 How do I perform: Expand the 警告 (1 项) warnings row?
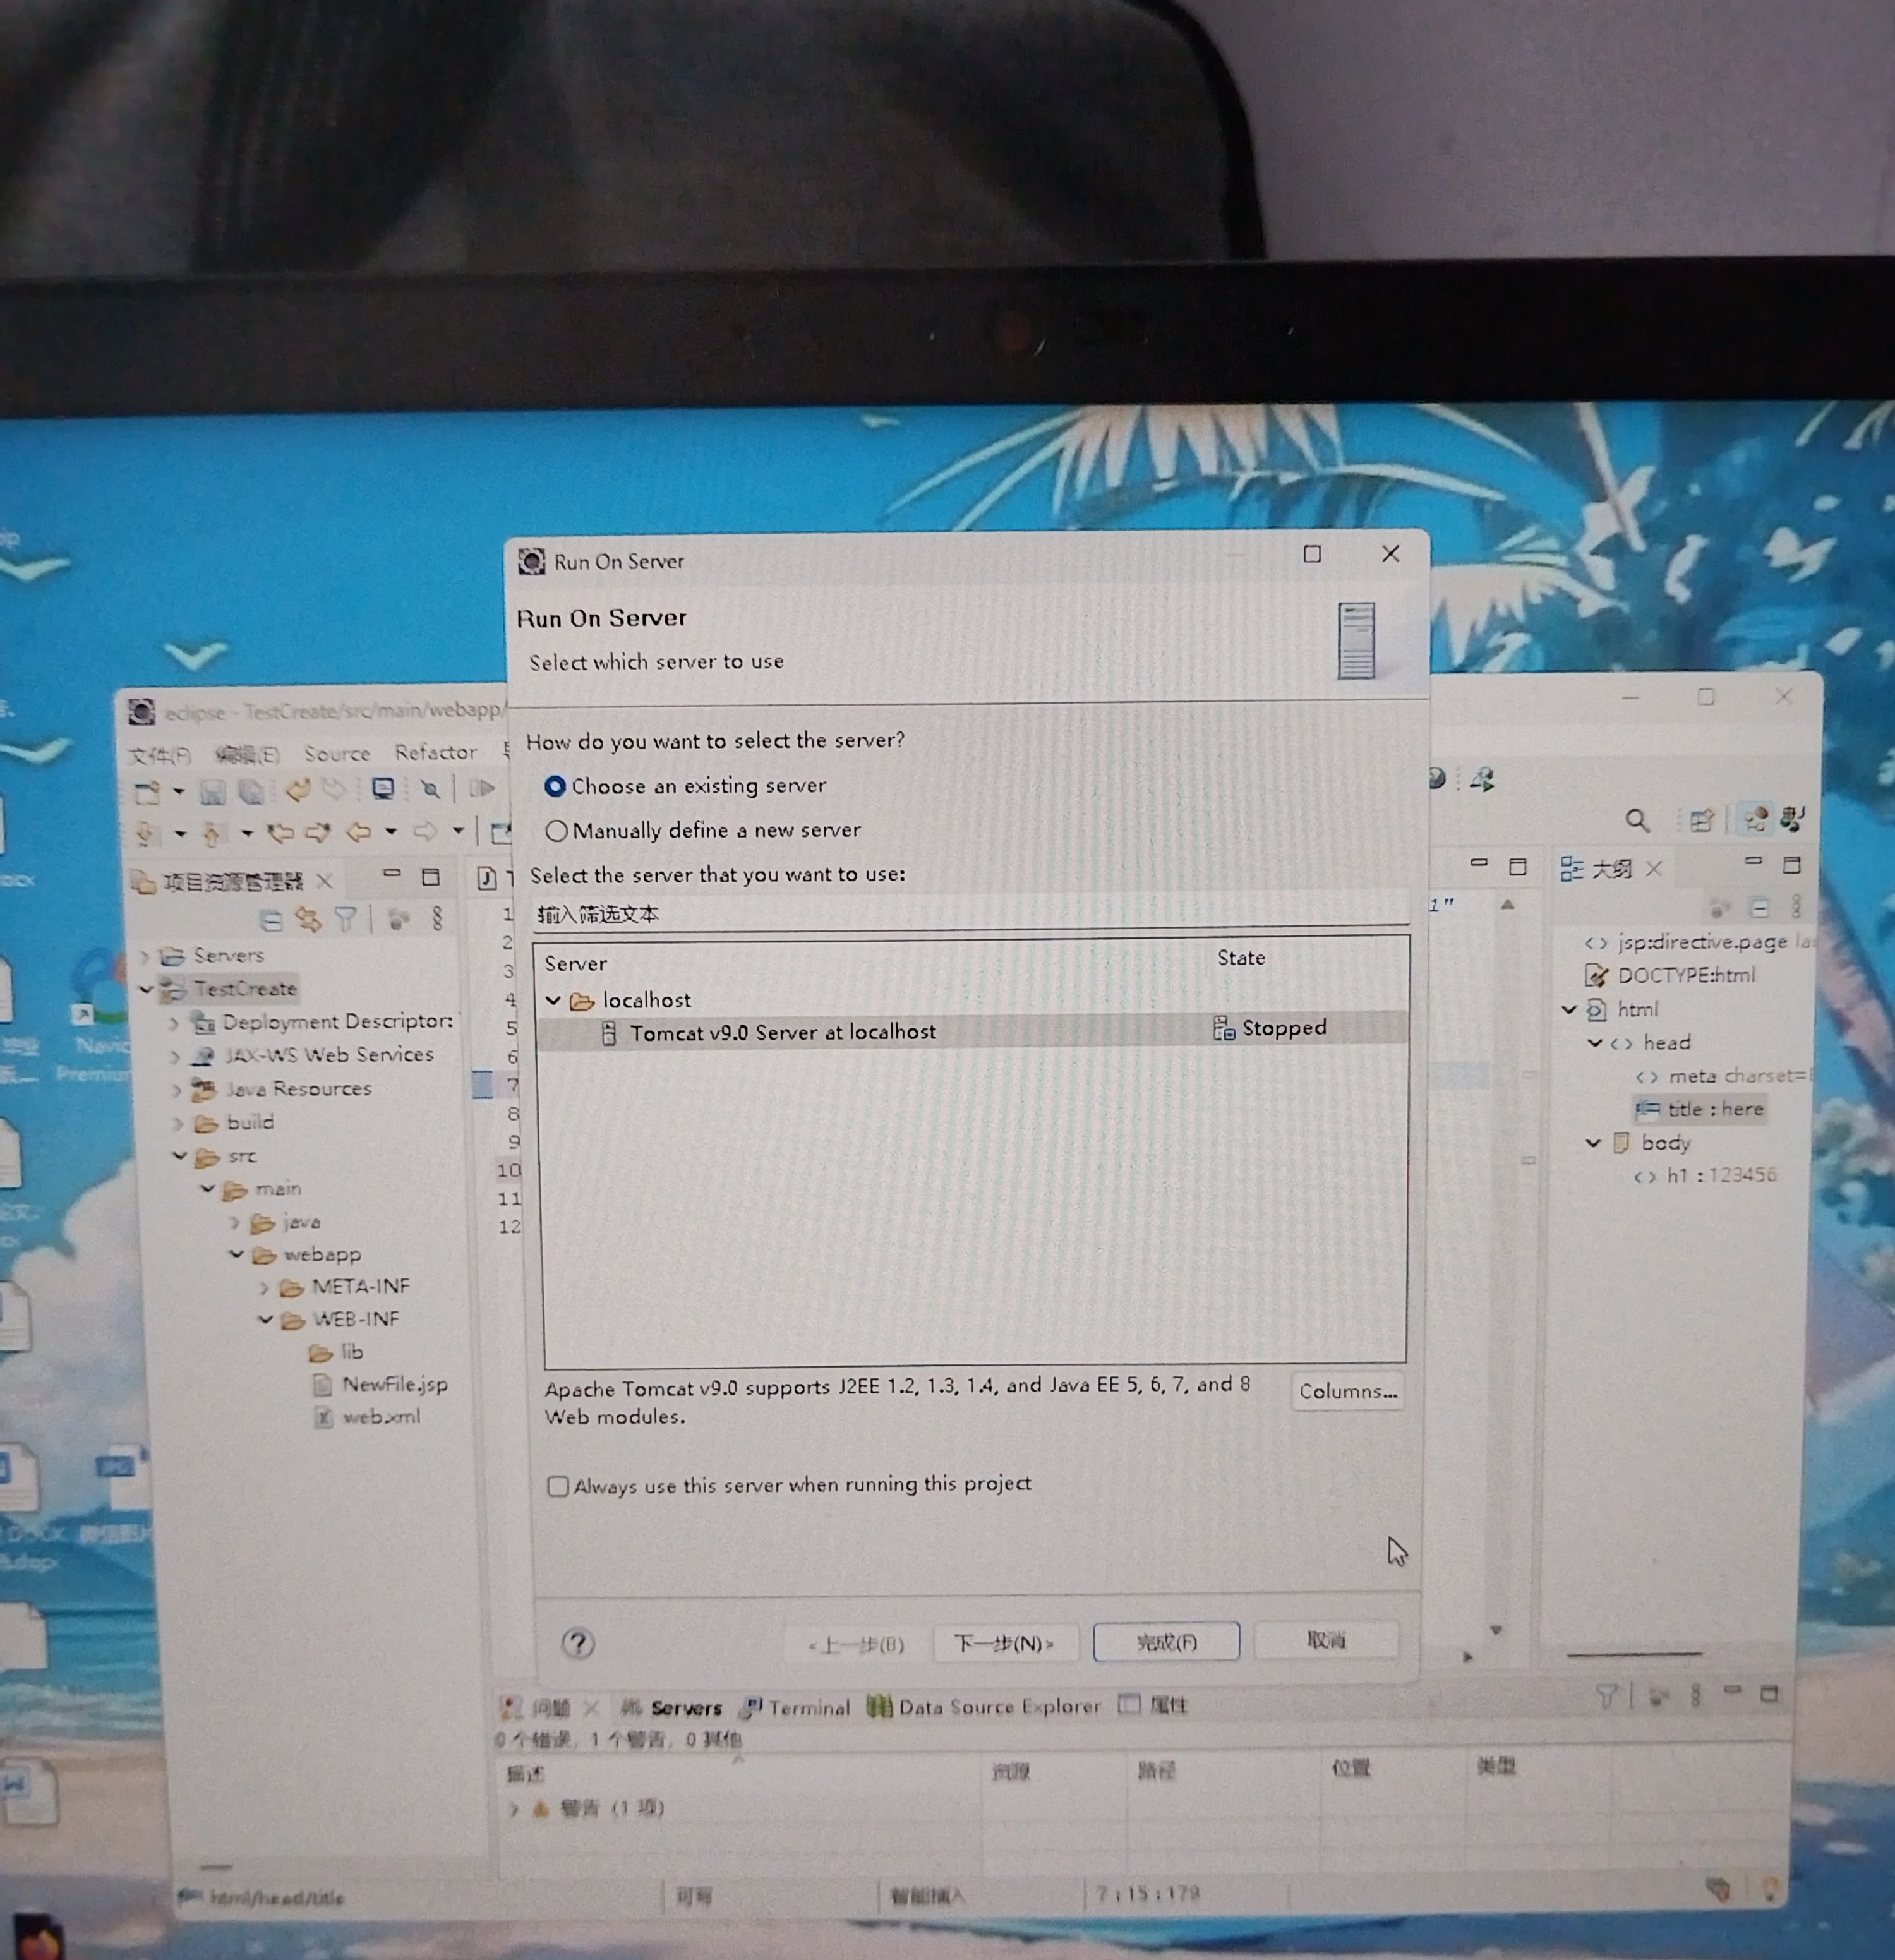tap(514, 1810)
